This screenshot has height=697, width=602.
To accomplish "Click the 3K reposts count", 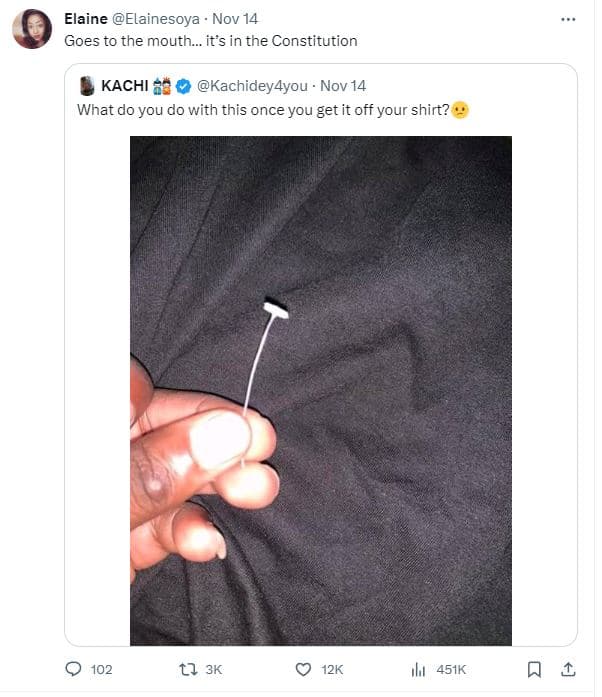I will click(x=213, y=669).
